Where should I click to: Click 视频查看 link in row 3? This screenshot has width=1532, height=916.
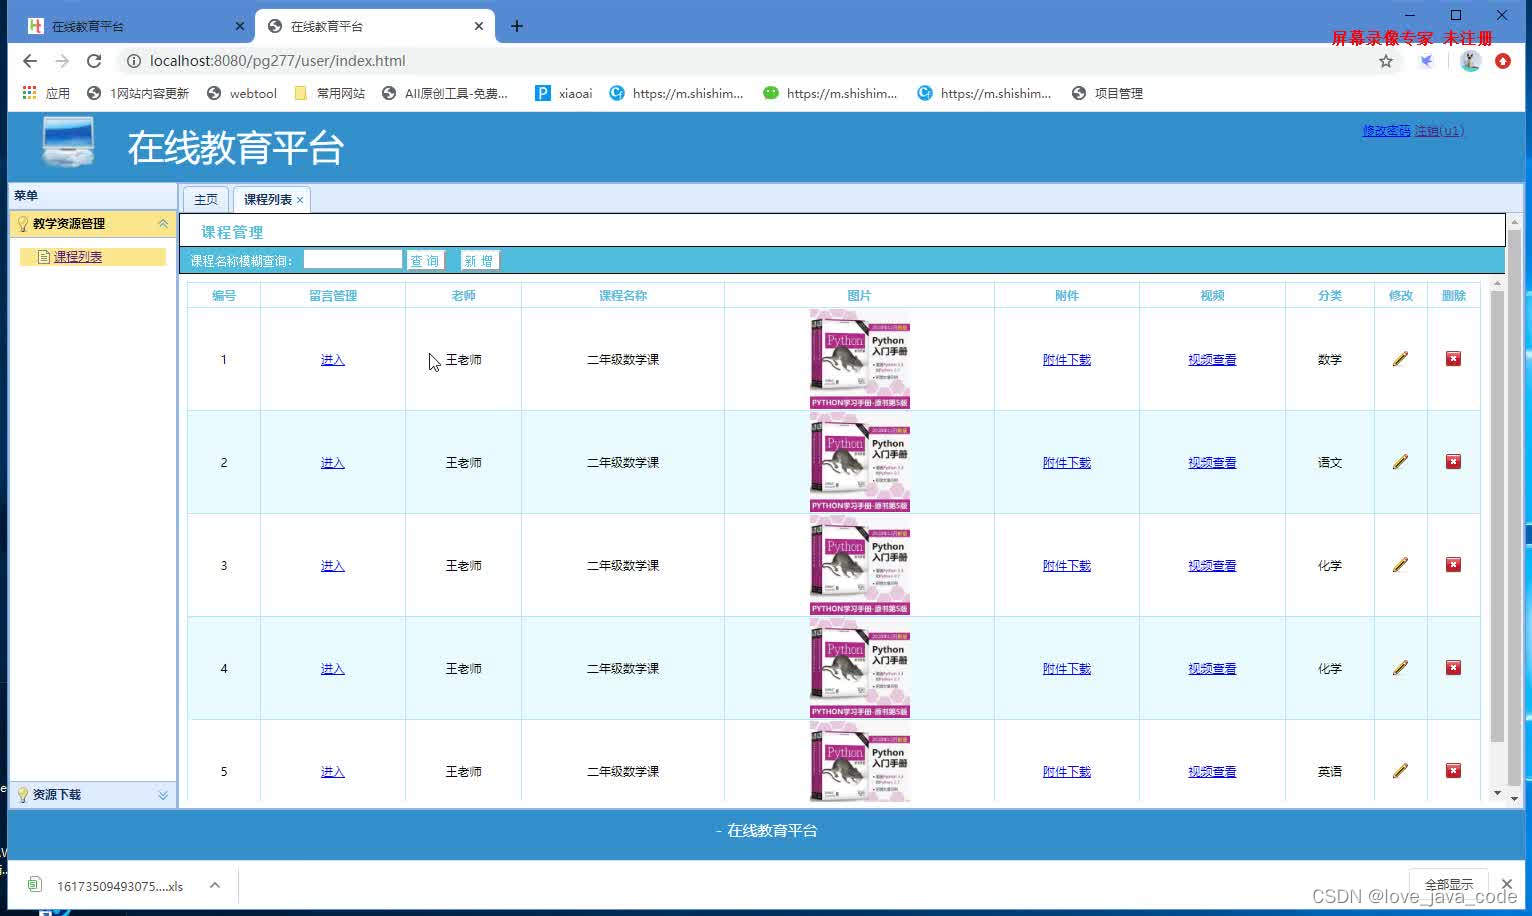pos(1212,566)
